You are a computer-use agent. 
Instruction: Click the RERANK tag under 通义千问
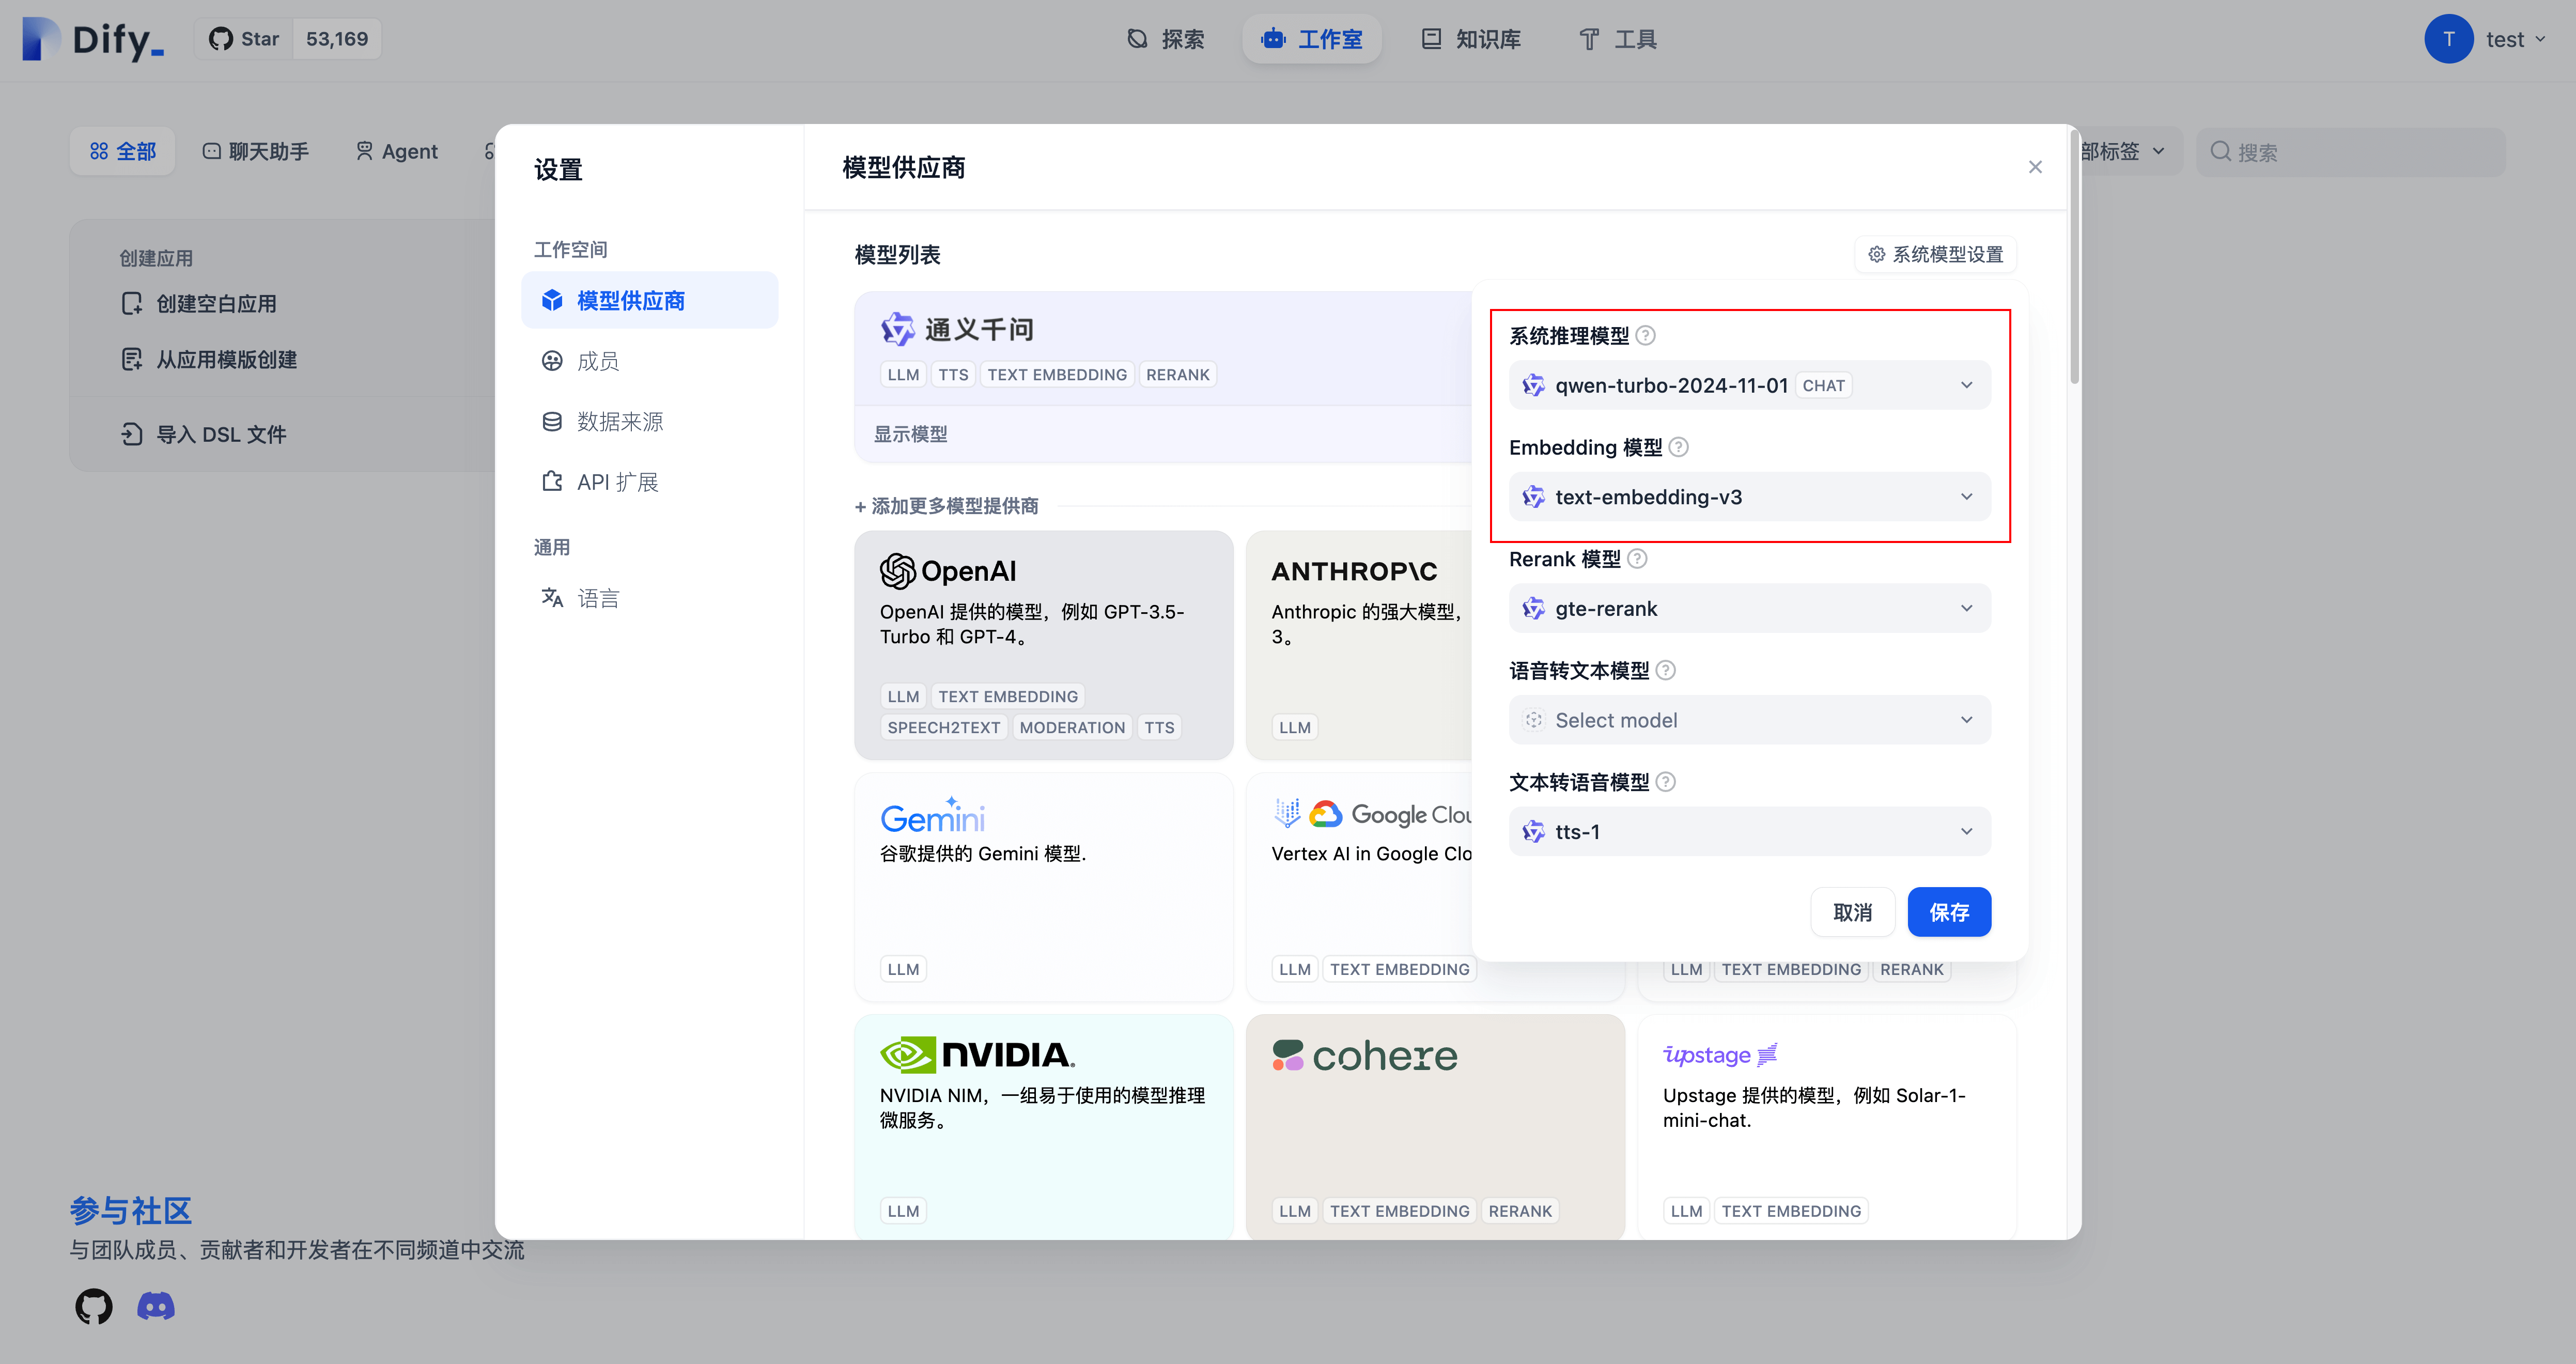coord(1178,374)
